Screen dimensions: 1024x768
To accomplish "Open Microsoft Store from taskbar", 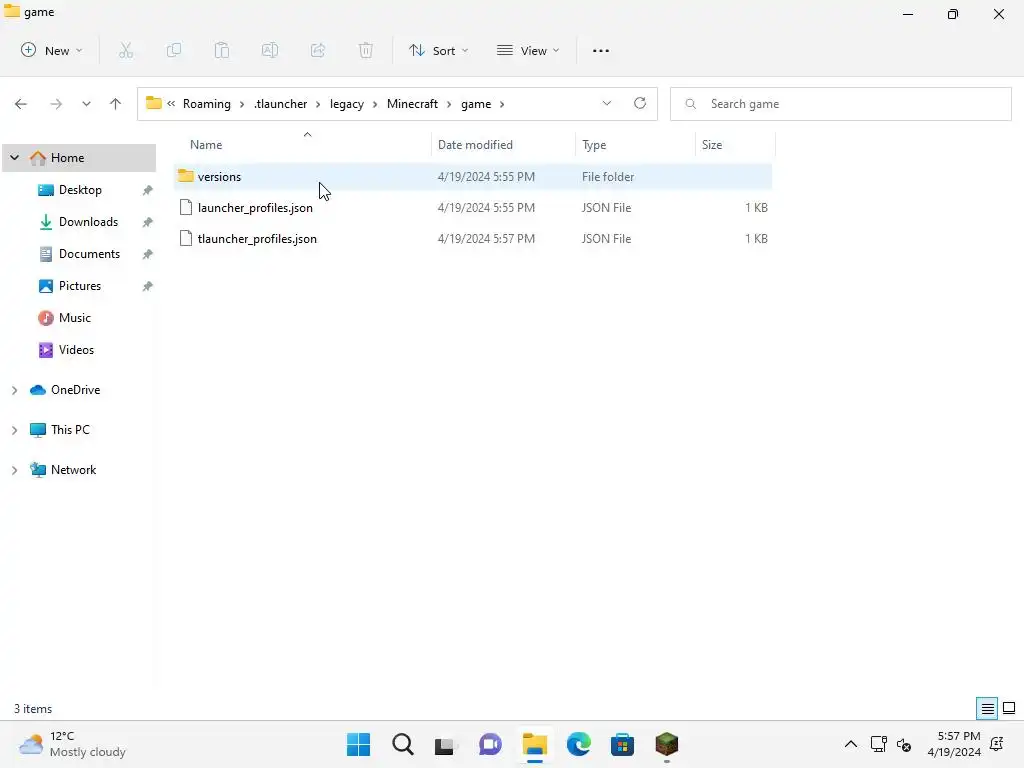I will (622, 744).
